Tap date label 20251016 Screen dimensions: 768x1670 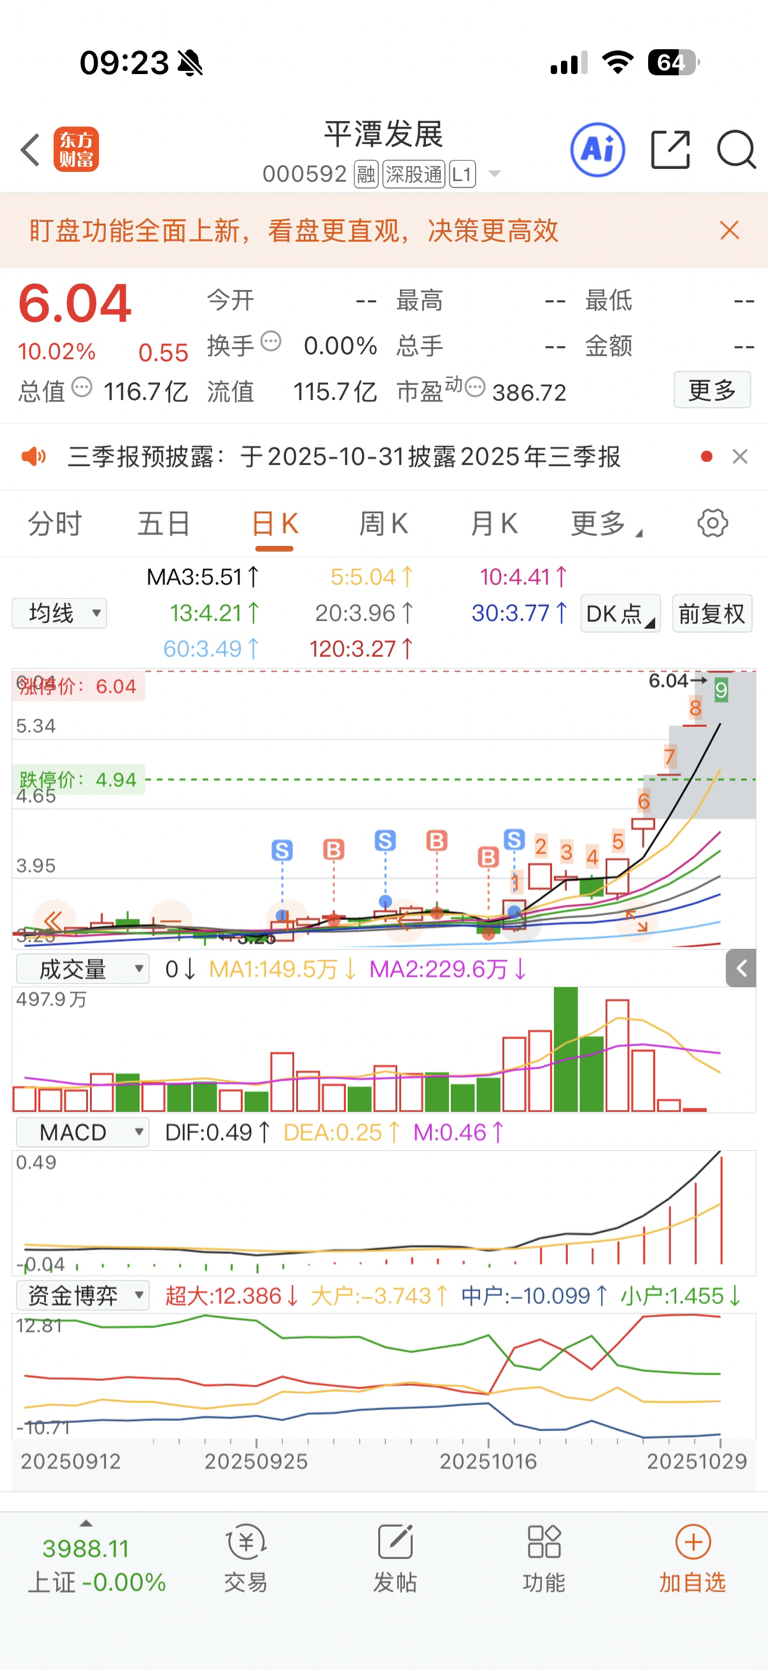[488, 1461]
